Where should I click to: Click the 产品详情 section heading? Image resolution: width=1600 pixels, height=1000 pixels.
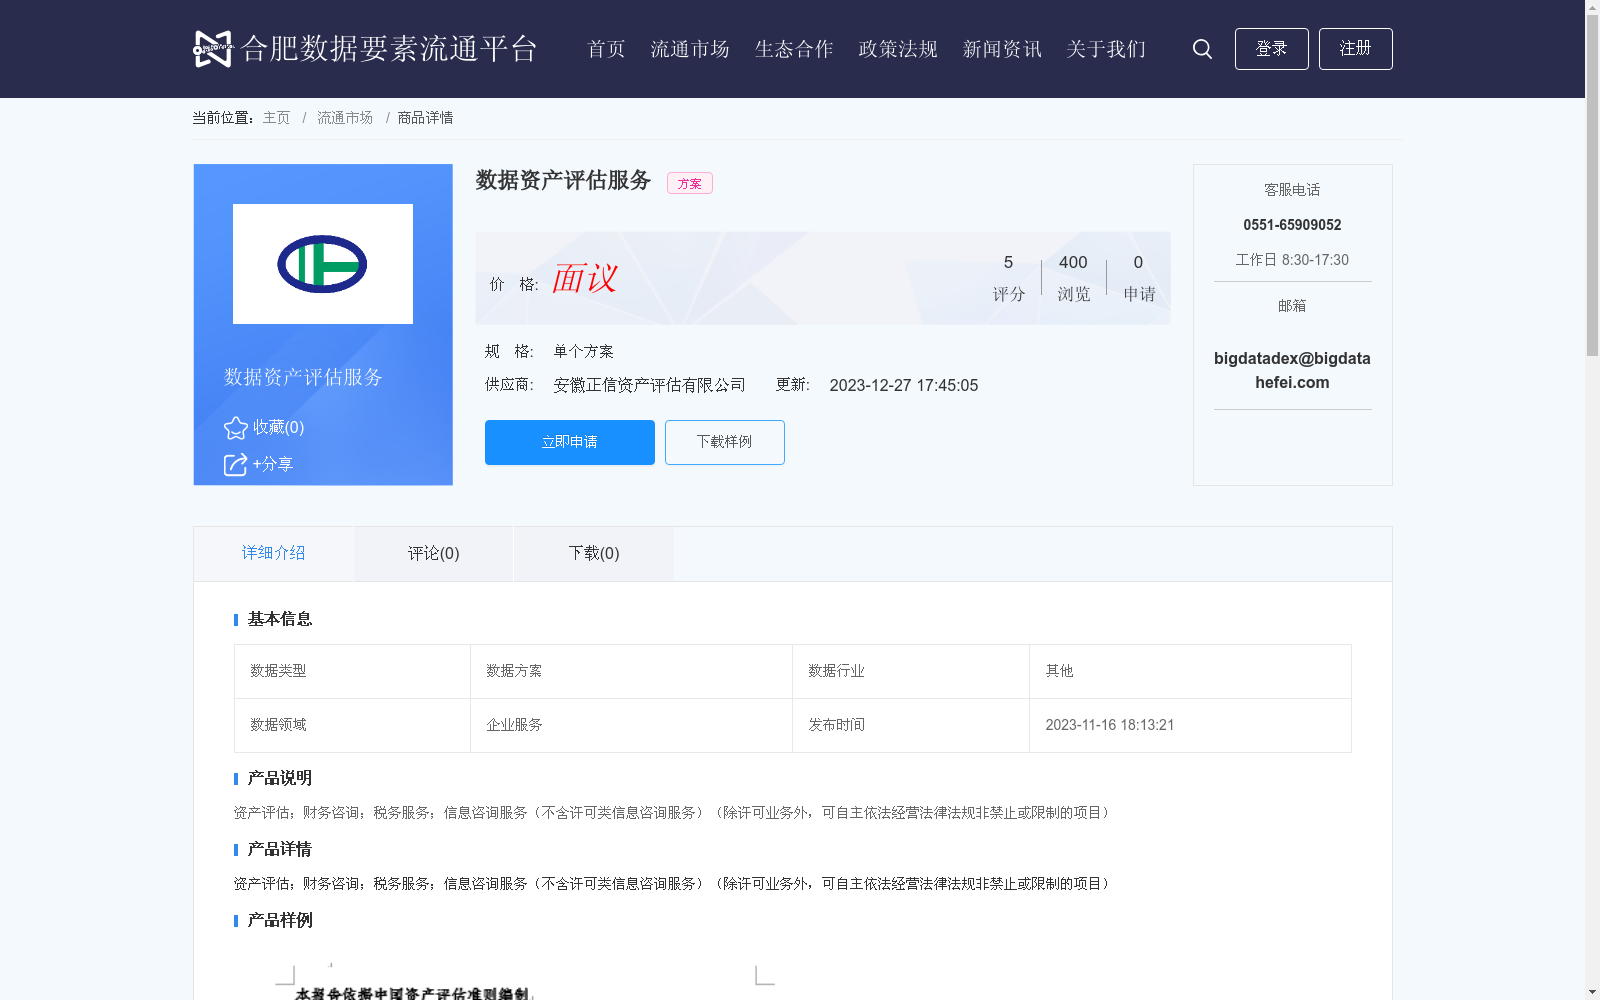coord(280,849)
